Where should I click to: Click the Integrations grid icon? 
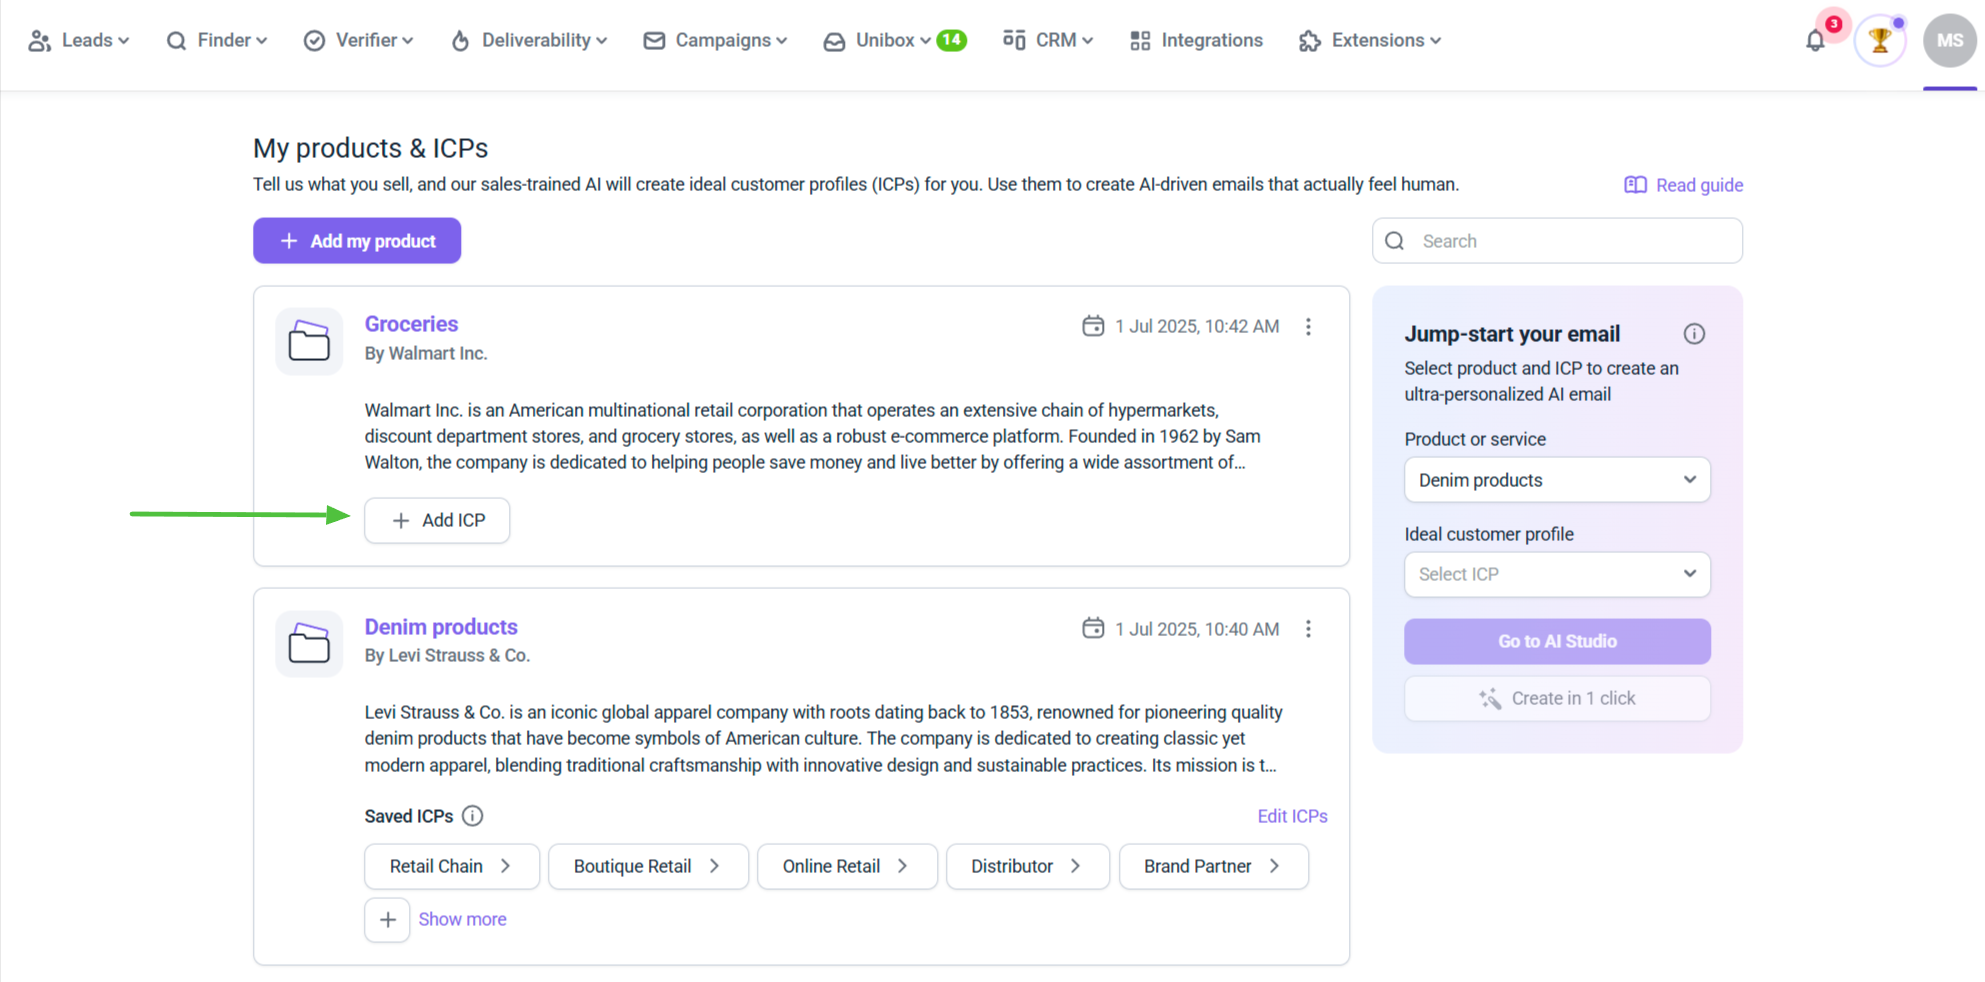[1140, 41]
